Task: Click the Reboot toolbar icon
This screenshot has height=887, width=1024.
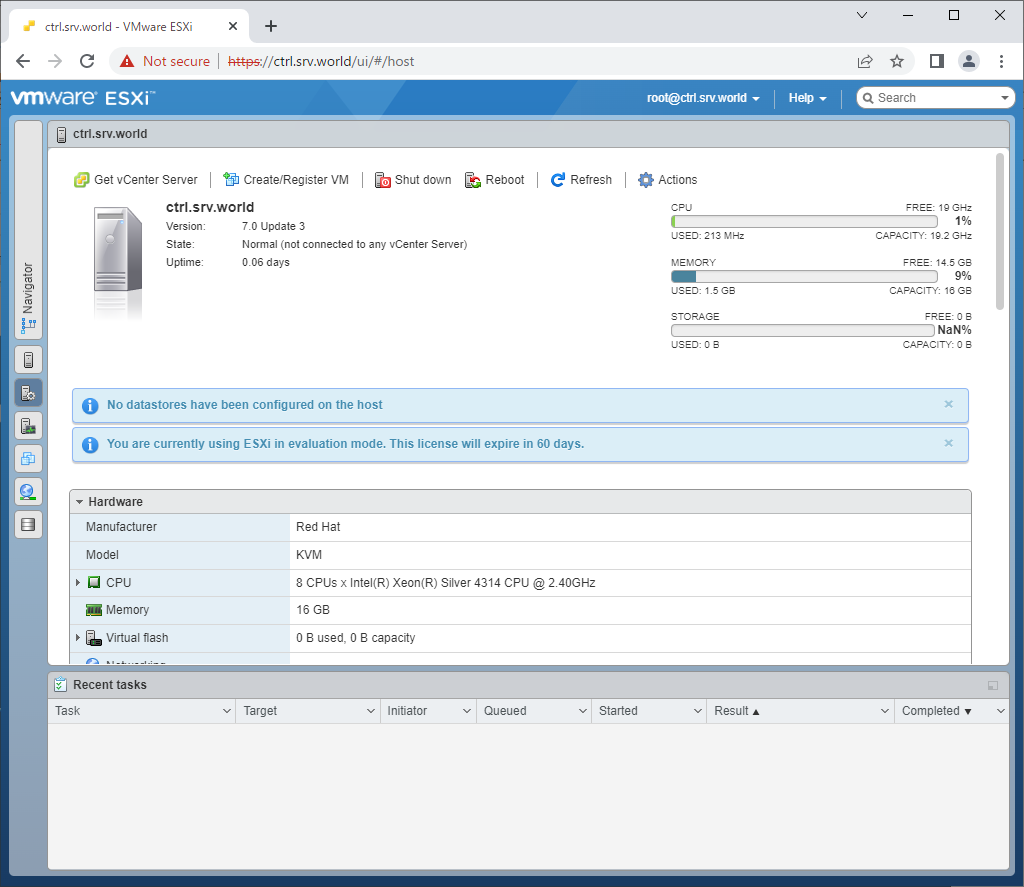Action: pos(495,180)
